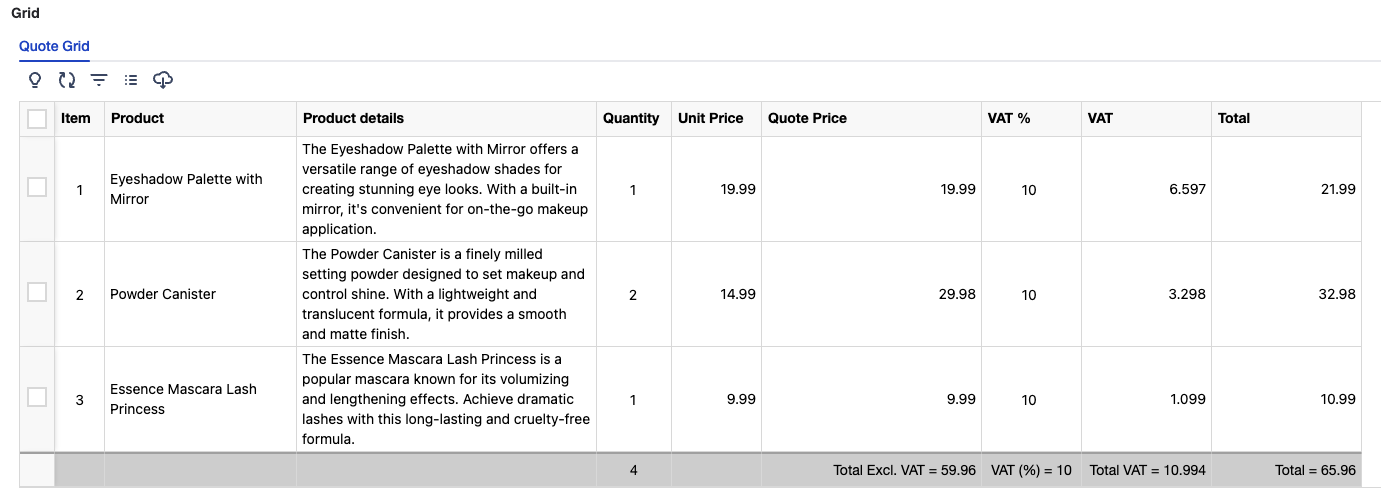
Task: Tick the select-all header checkbox
Action: (x=37, y=119)
